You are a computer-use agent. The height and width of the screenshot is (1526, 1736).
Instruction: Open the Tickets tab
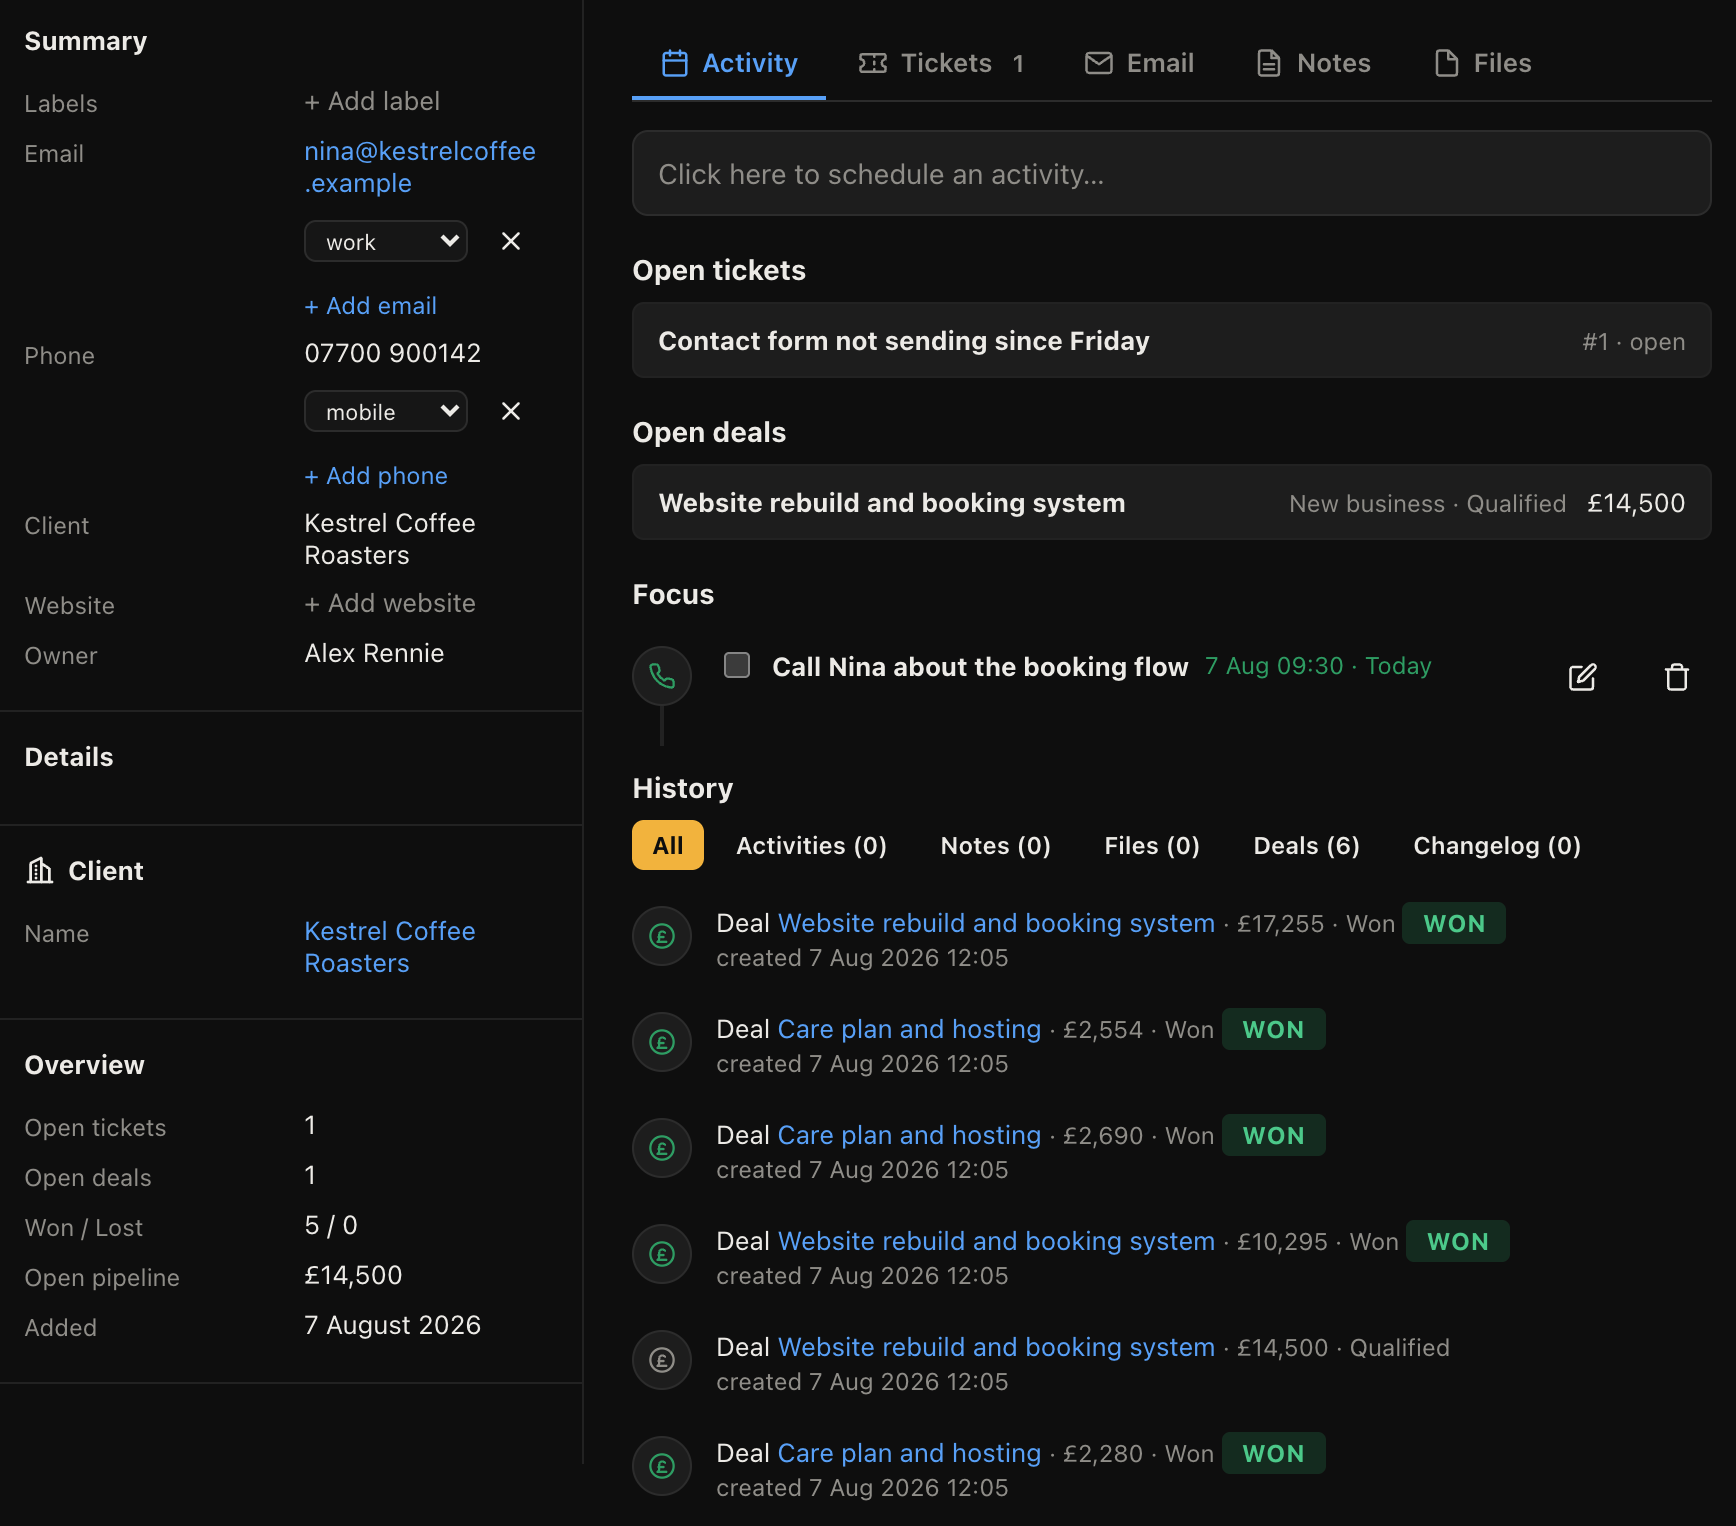941,63
